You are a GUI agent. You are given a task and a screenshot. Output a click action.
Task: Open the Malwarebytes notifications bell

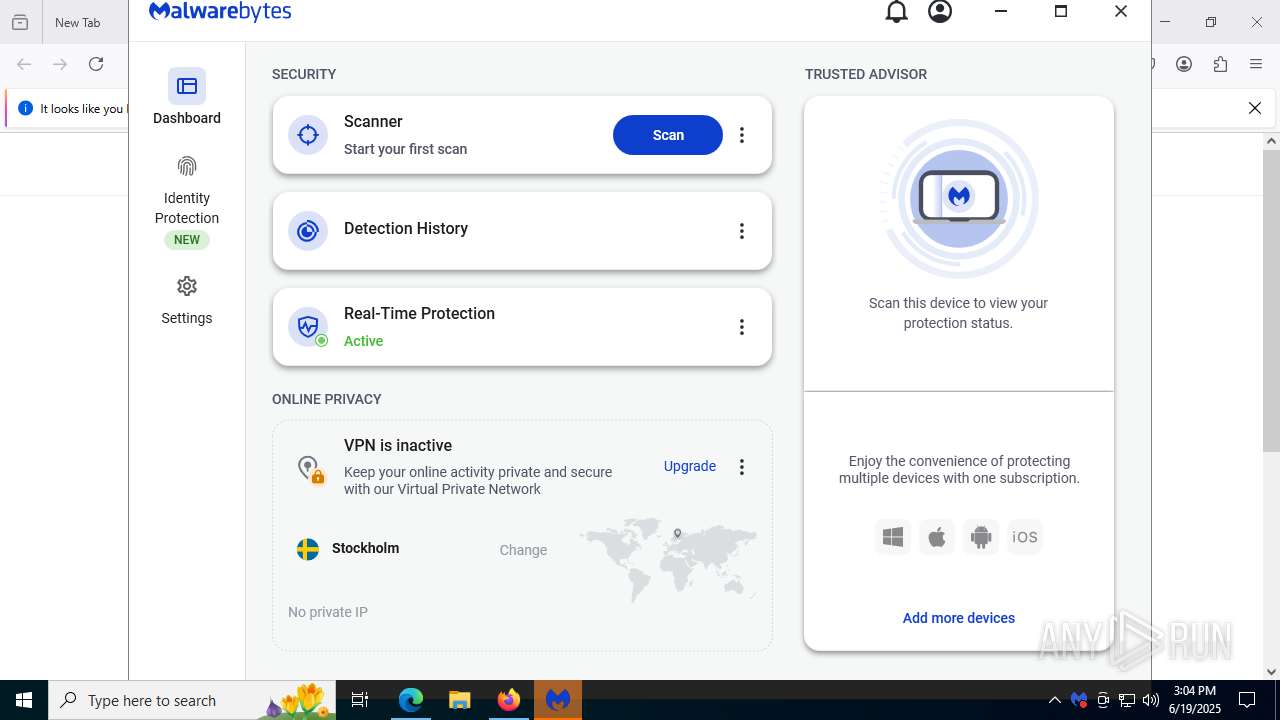pyautogui.click(x=897, y=12)
